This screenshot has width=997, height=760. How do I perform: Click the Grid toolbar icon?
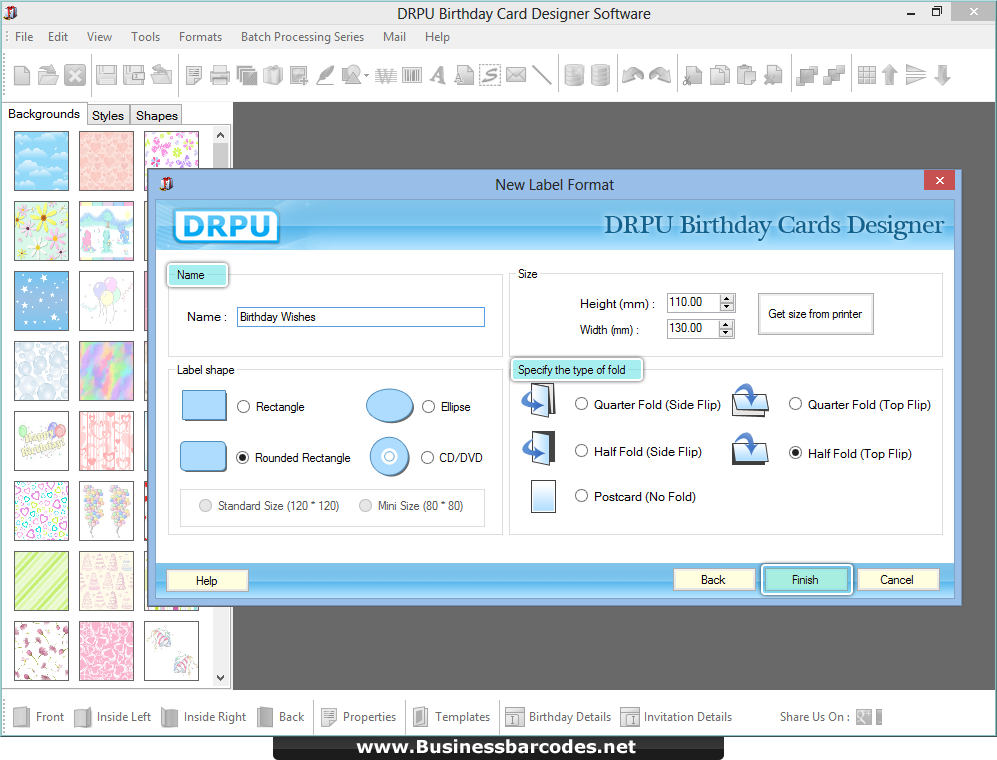point(866,76)
